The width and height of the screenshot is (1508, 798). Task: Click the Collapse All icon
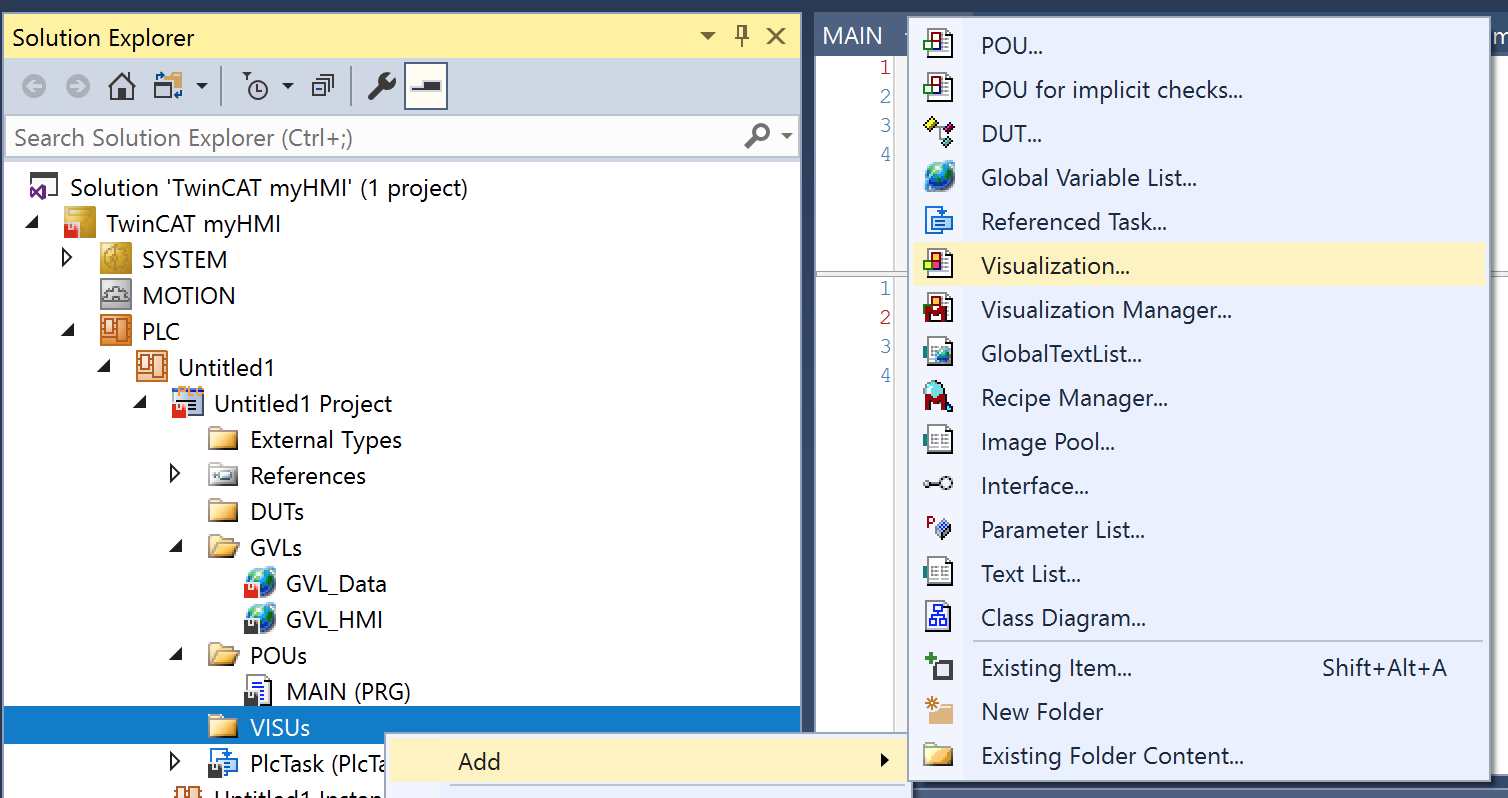point(322,87)
